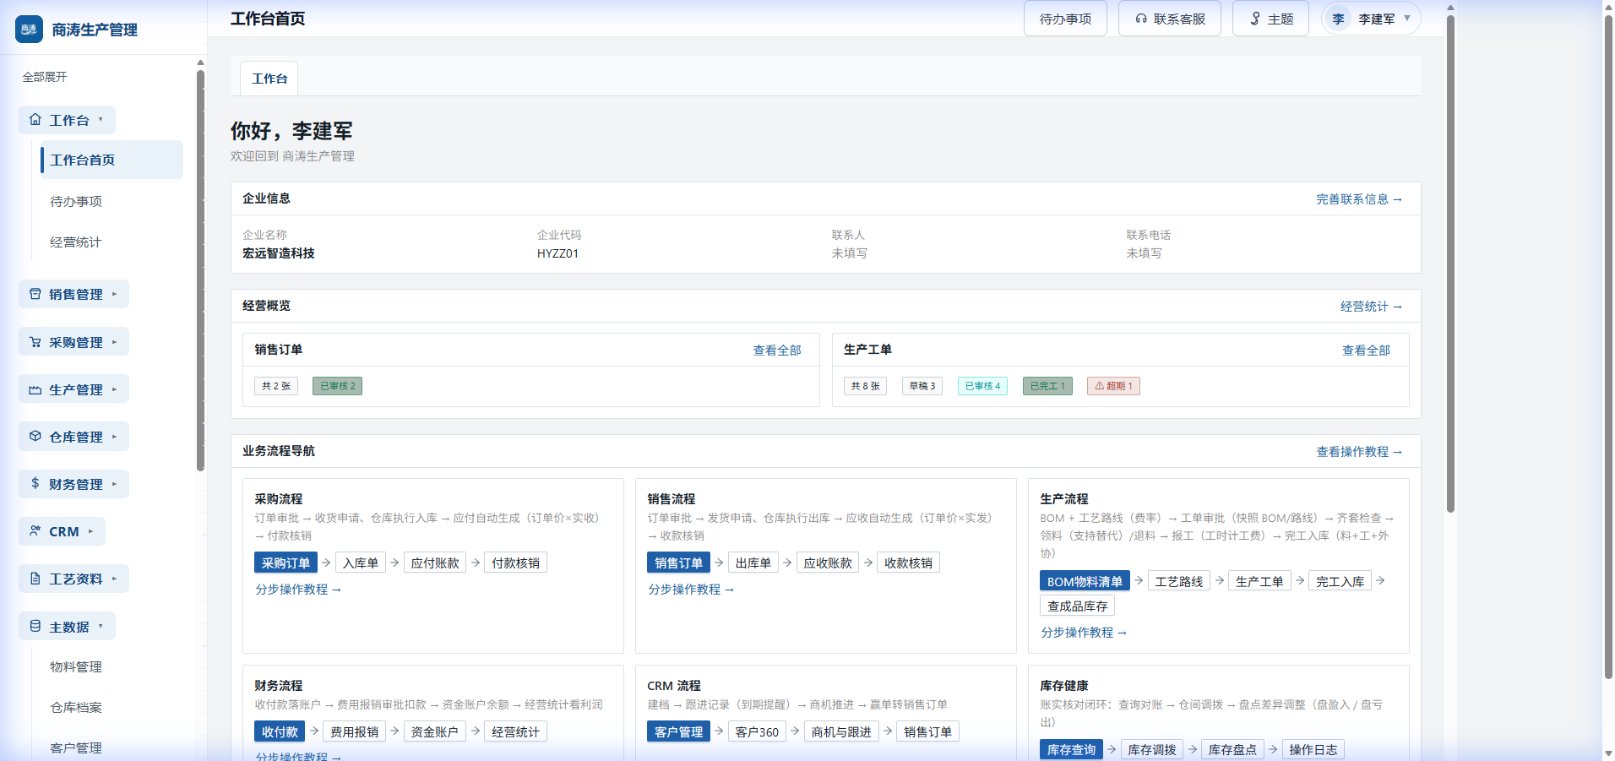Open the 完善联系信息 link
The image size is (1615, 761).
pyautogui.click(x=1359, y=200)
